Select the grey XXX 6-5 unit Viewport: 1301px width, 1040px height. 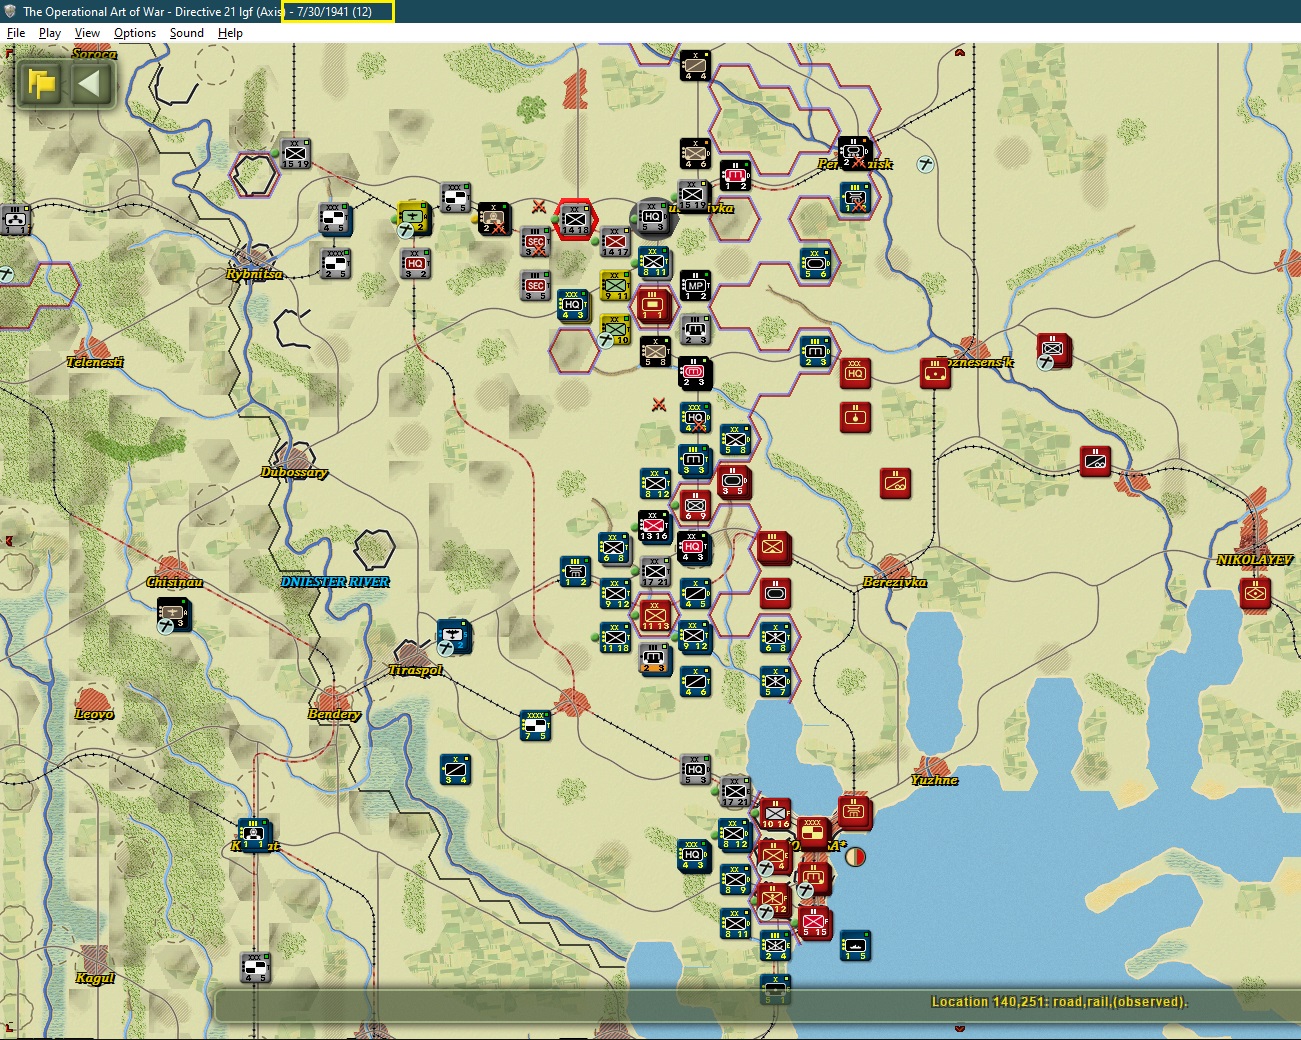coord(455,198)
